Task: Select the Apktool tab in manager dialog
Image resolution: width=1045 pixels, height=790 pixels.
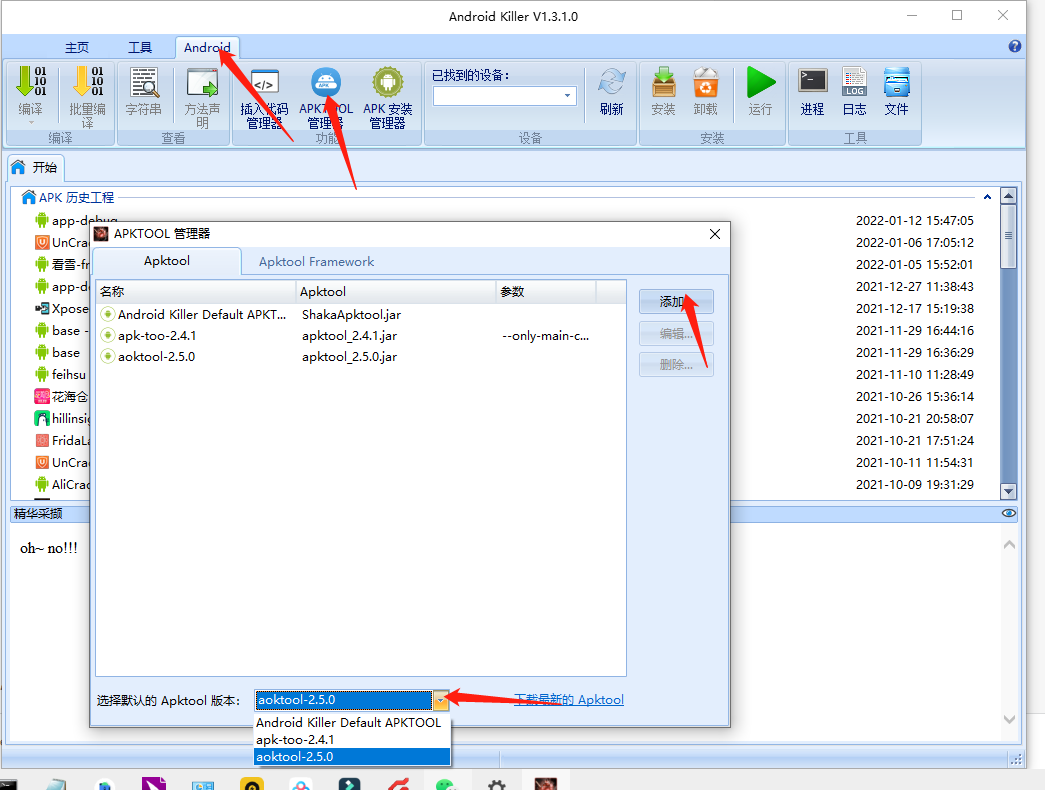Action: coord(167,261)
